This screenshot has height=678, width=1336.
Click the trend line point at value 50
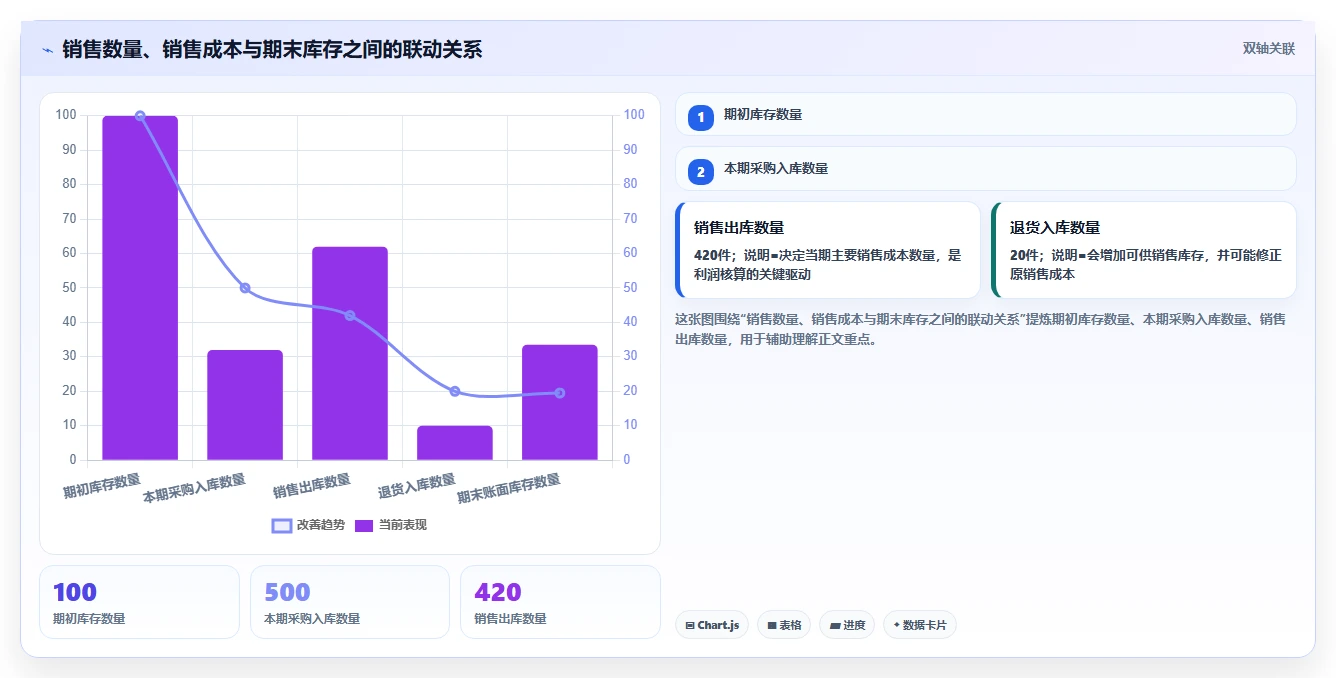click(x=245, y=288)
